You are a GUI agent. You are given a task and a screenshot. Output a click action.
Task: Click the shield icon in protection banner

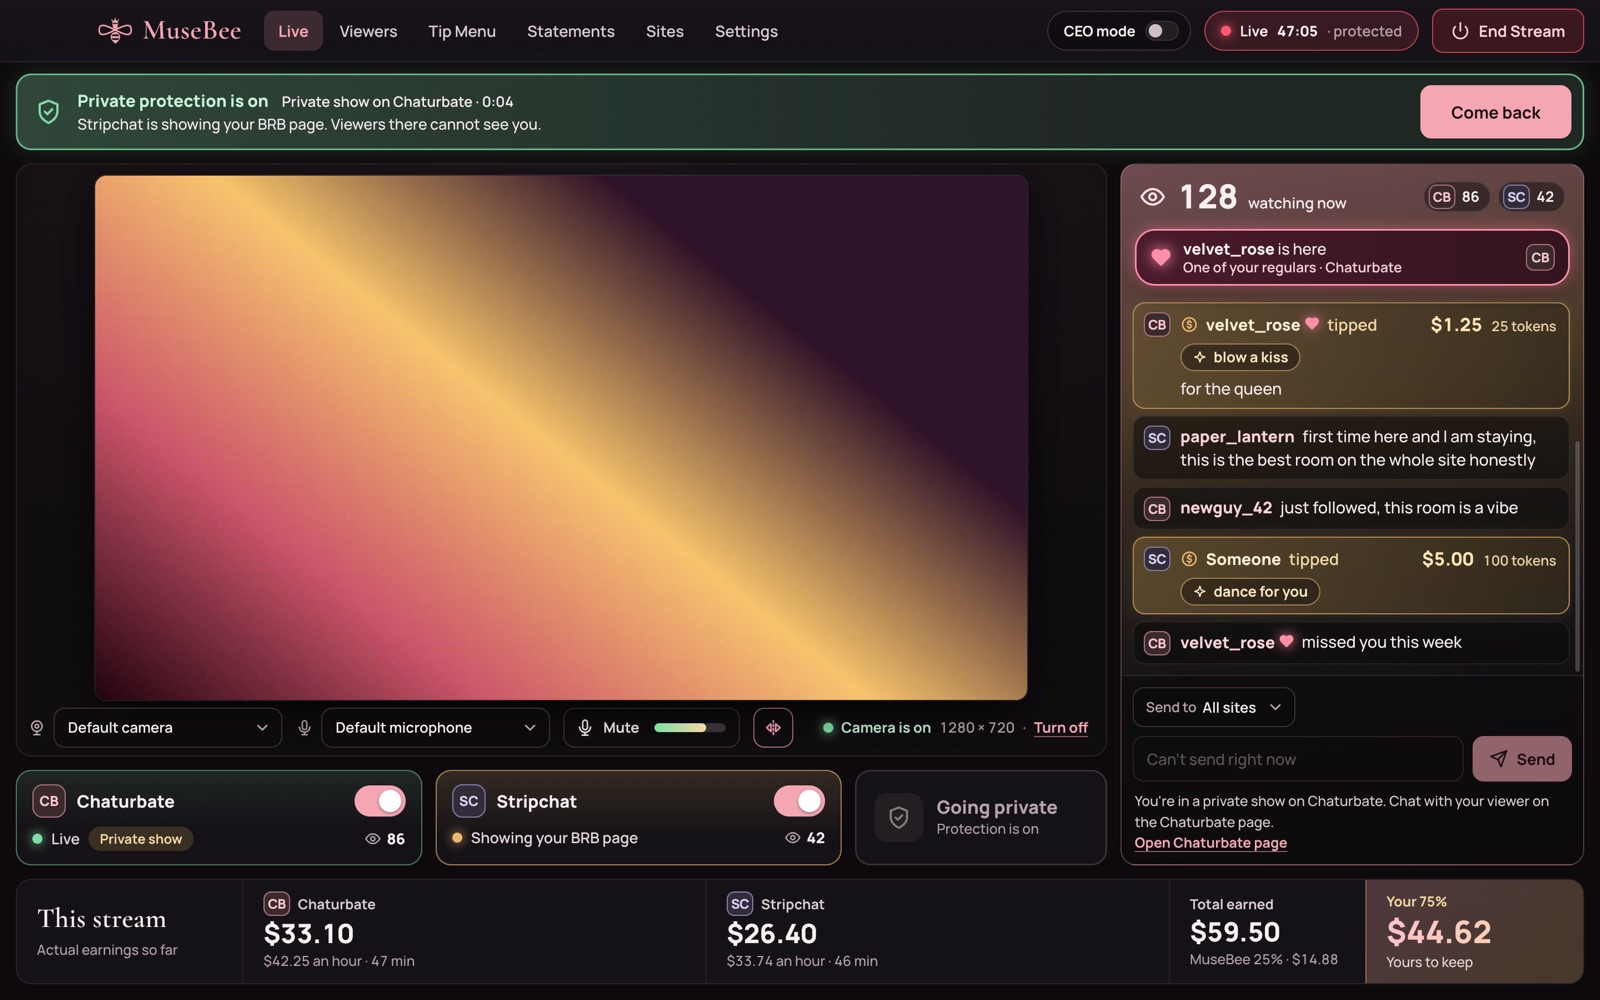click(48, 112)
